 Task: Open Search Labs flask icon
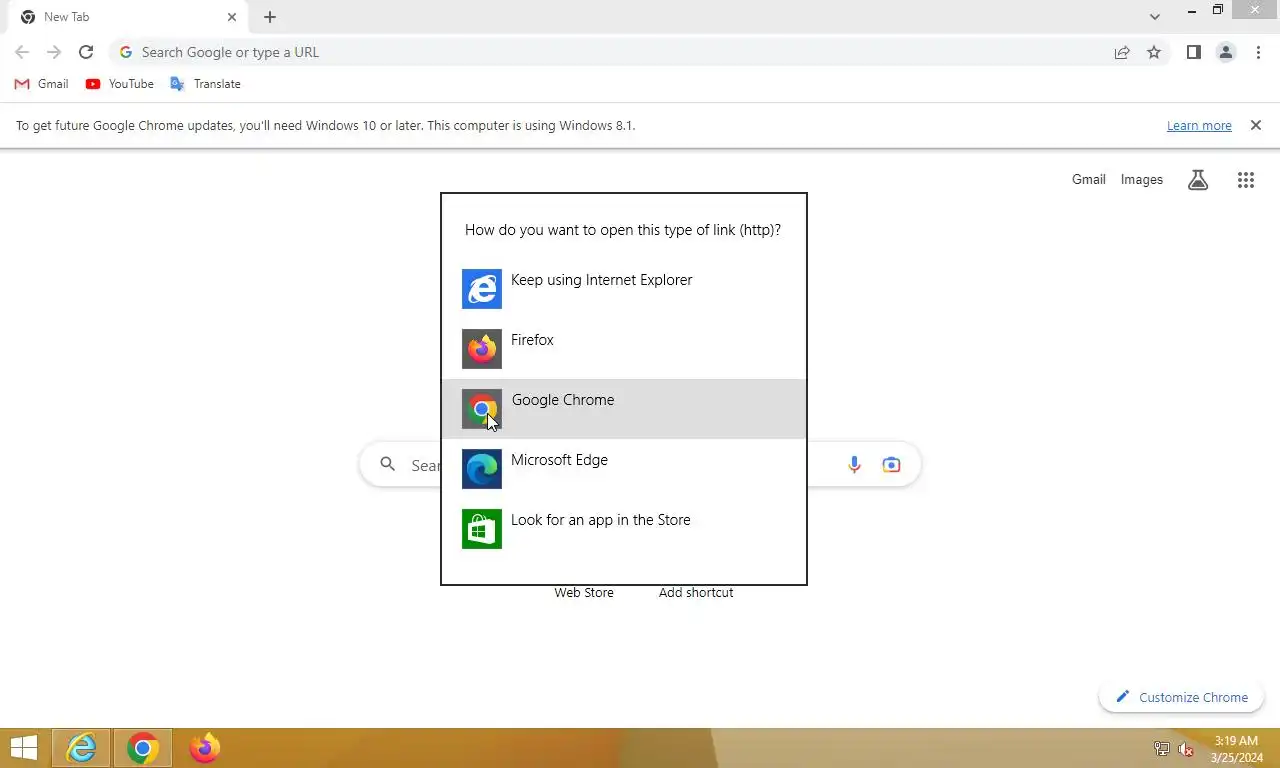pyautogui.click(x=1198, y=180)
